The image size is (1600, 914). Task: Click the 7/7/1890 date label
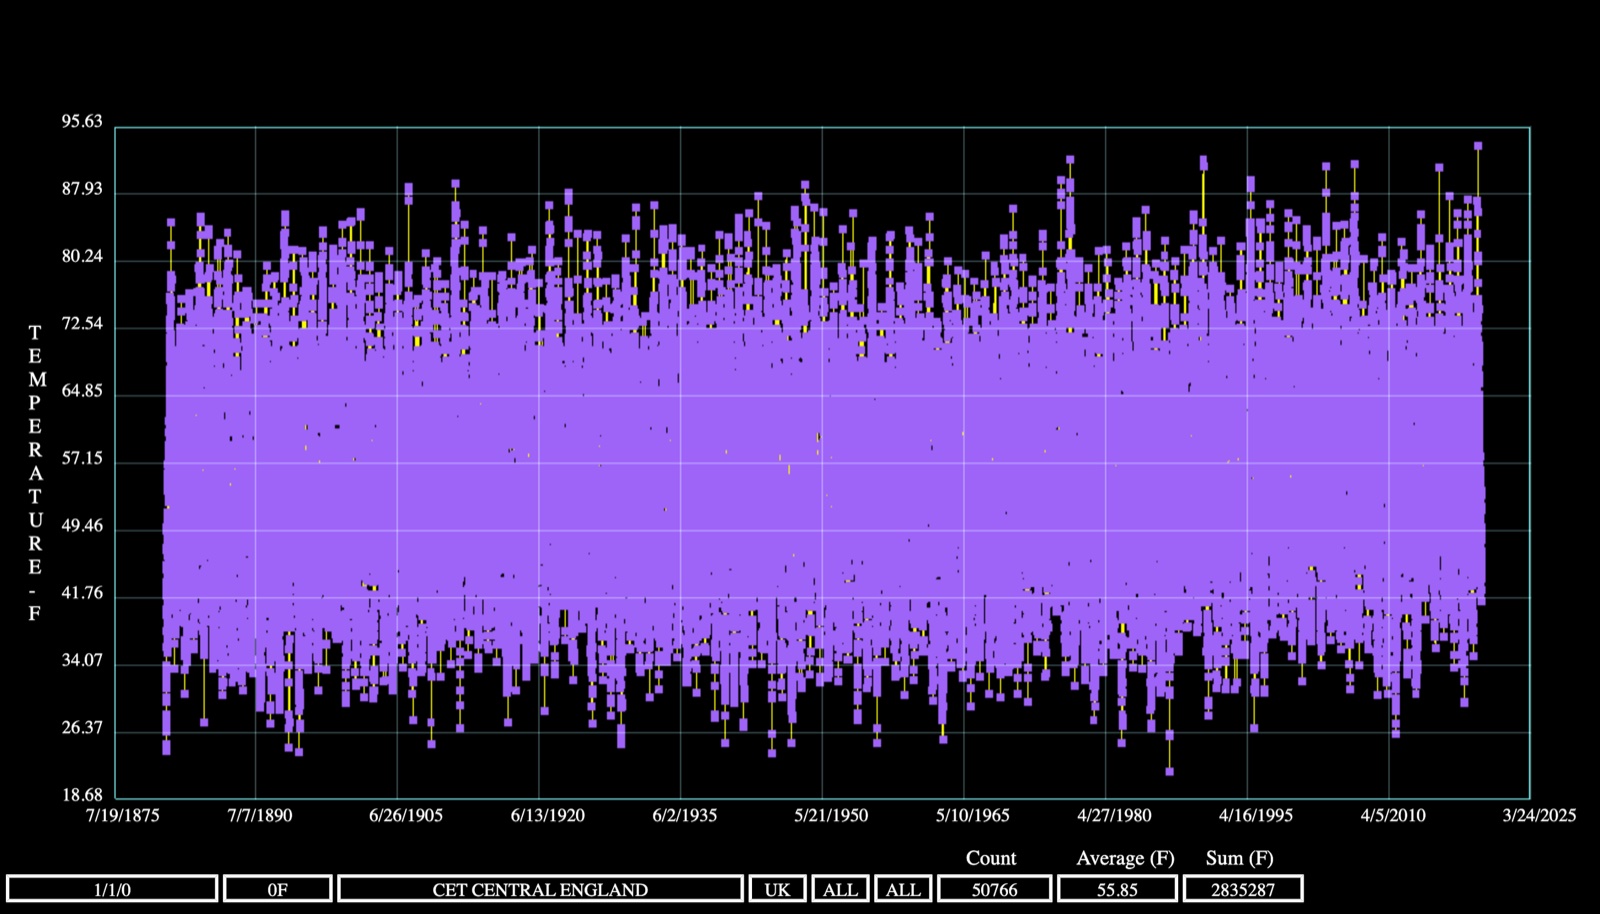(260, 815)
